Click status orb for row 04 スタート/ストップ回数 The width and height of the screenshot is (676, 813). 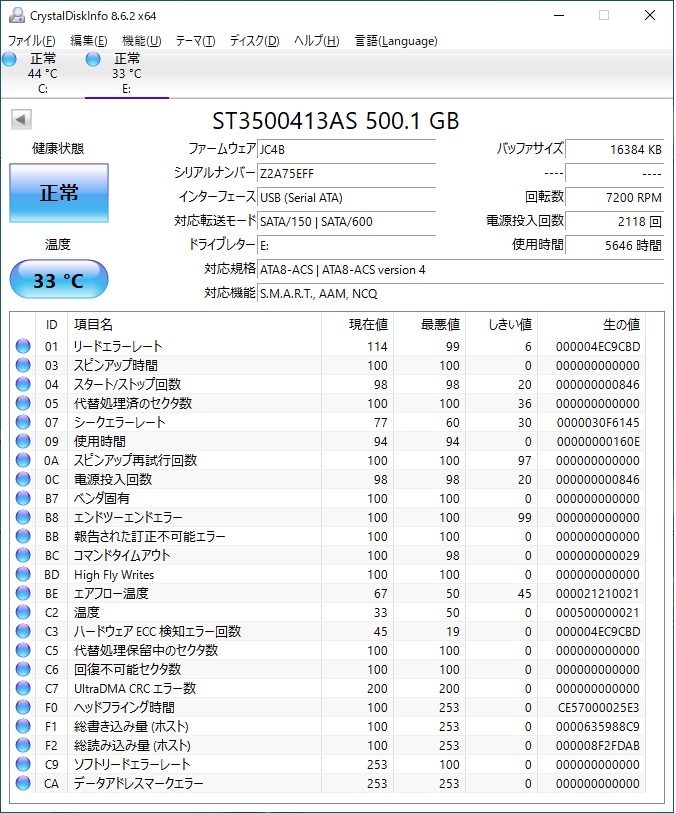(23, 384)
